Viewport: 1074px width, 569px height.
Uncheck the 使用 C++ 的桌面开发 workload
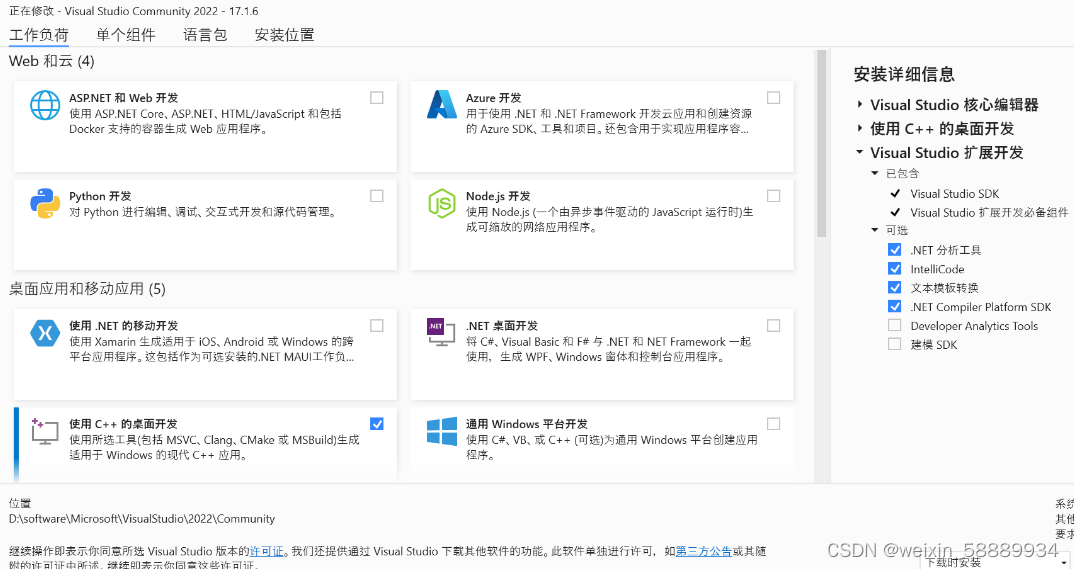(x=377, y=424)
